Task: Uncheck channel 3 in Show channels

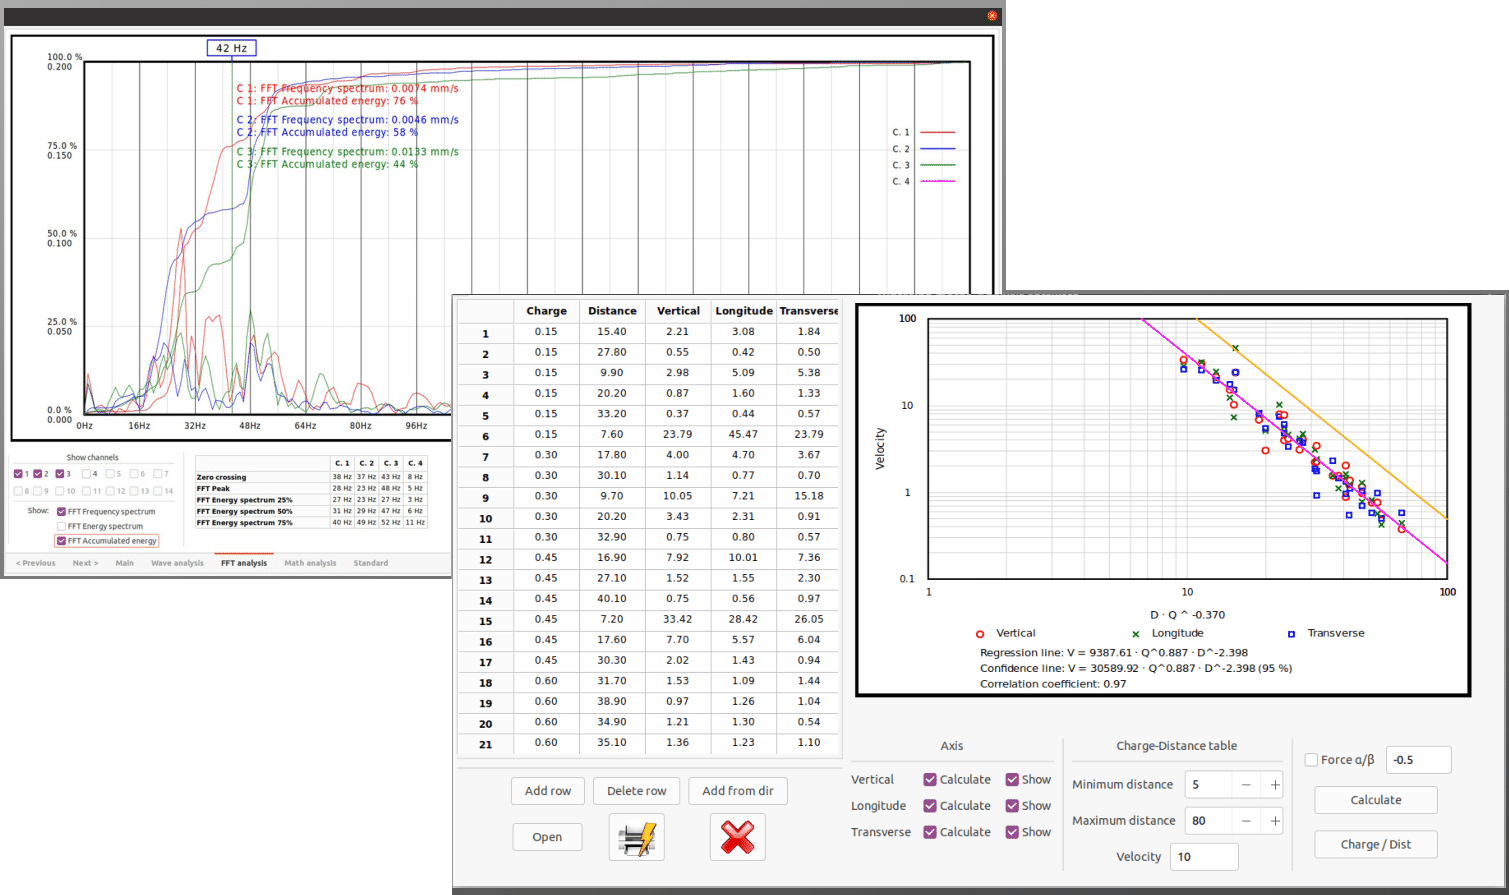Action: pyautogui.click(x=60, y=474)
